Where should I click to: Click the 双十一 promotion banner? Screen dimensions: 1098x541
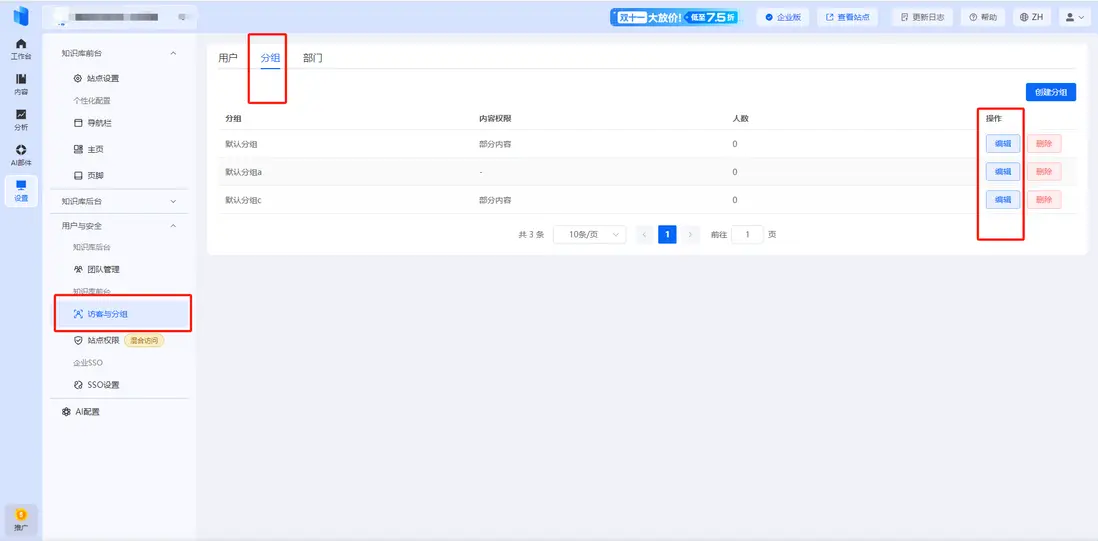pos(674,17)
